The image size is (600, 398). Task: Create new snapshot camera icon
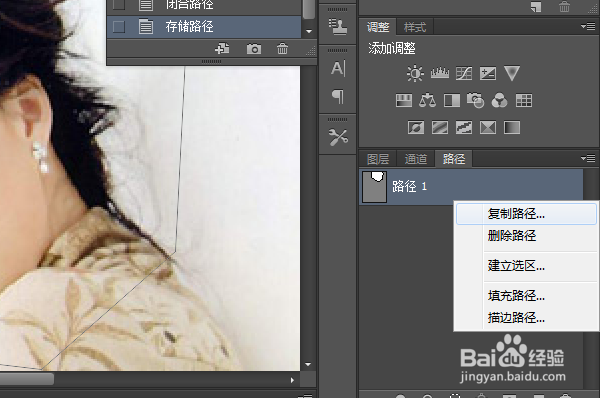point(254,49)
